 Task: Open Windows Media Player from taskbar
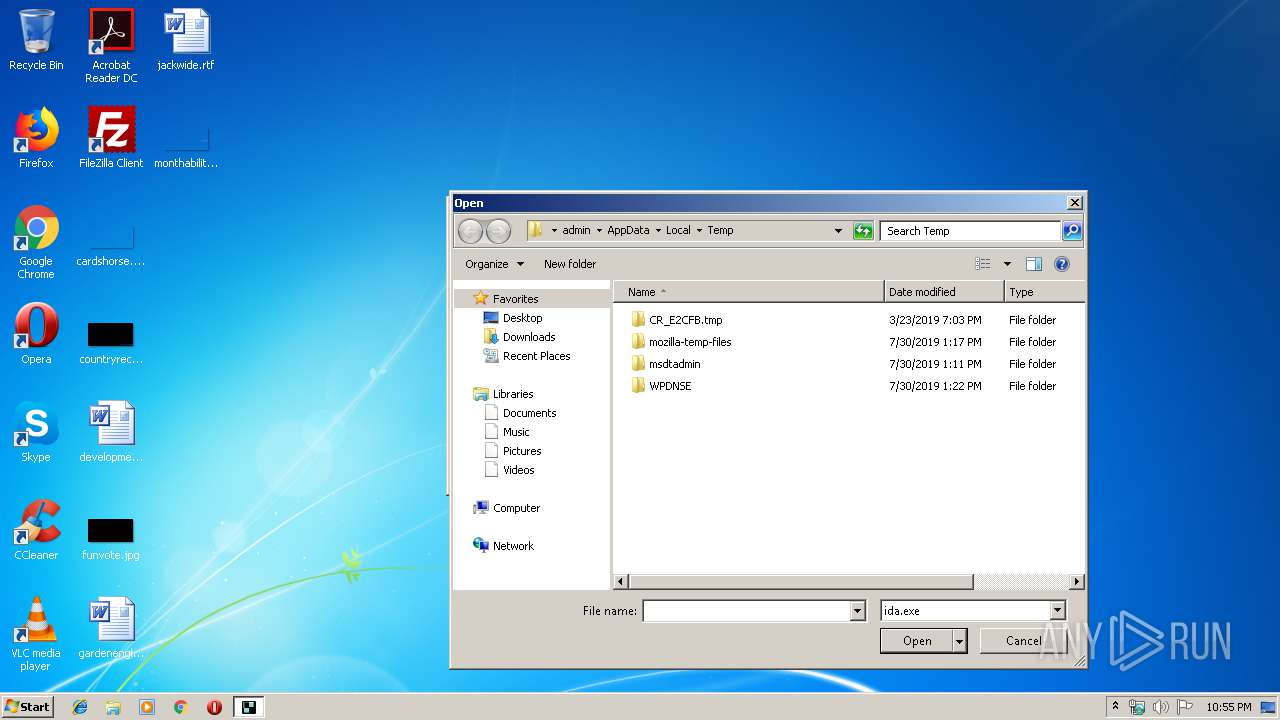pos(147,707)
